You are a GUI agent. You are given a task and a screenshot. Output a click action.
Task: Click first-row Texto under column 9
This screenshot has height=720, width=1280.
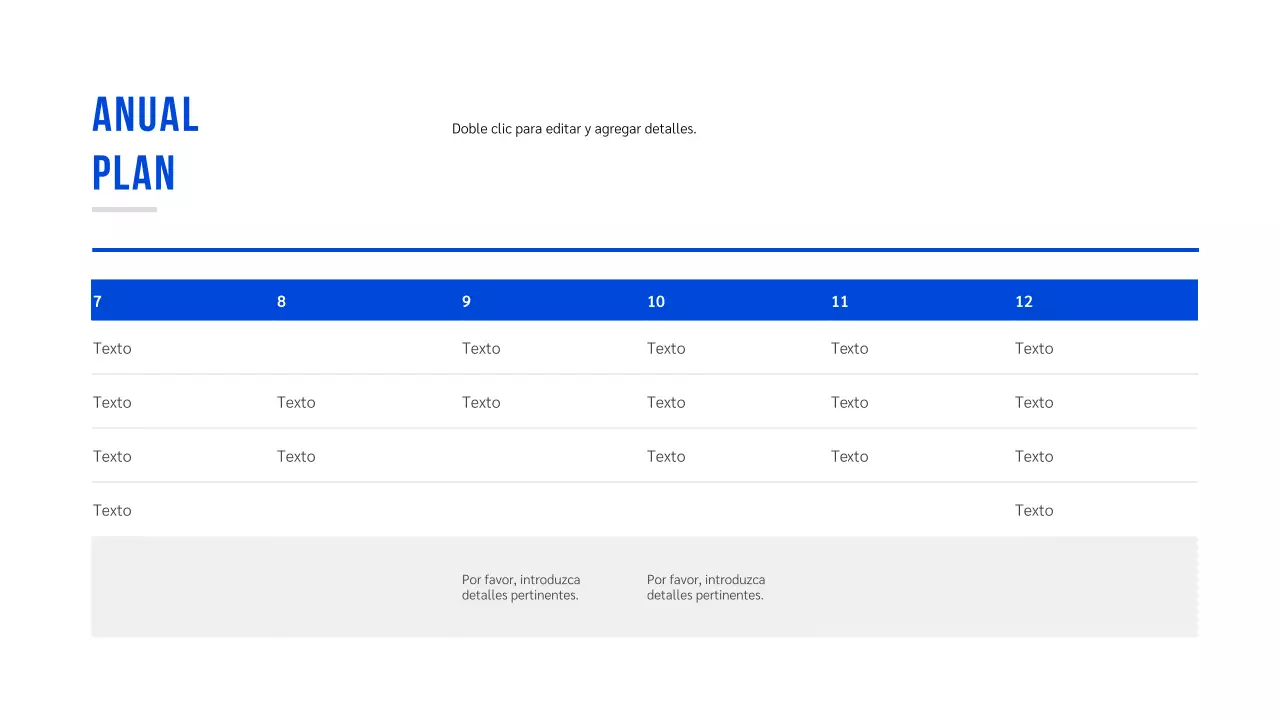pyautogui.click(x=481, y=348)
